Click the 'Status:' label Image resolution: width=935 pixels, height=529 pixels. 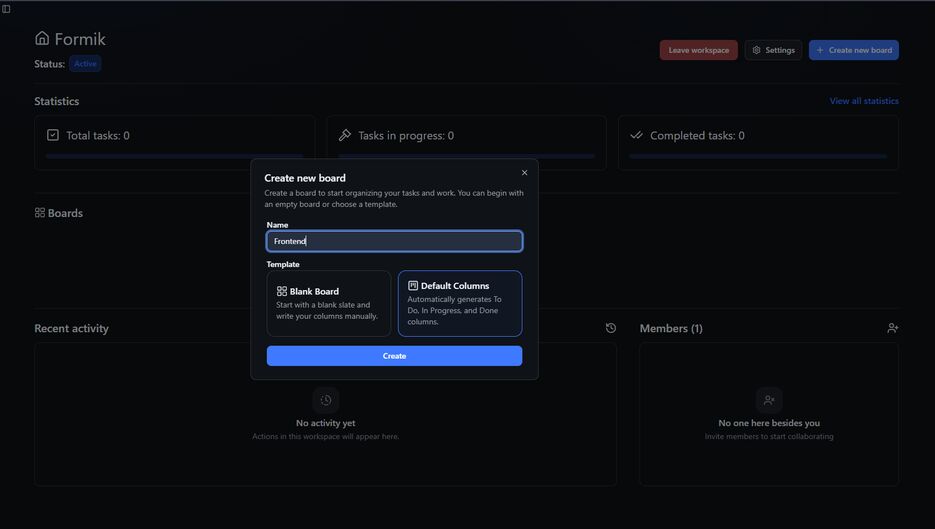(x=49, y=64)
